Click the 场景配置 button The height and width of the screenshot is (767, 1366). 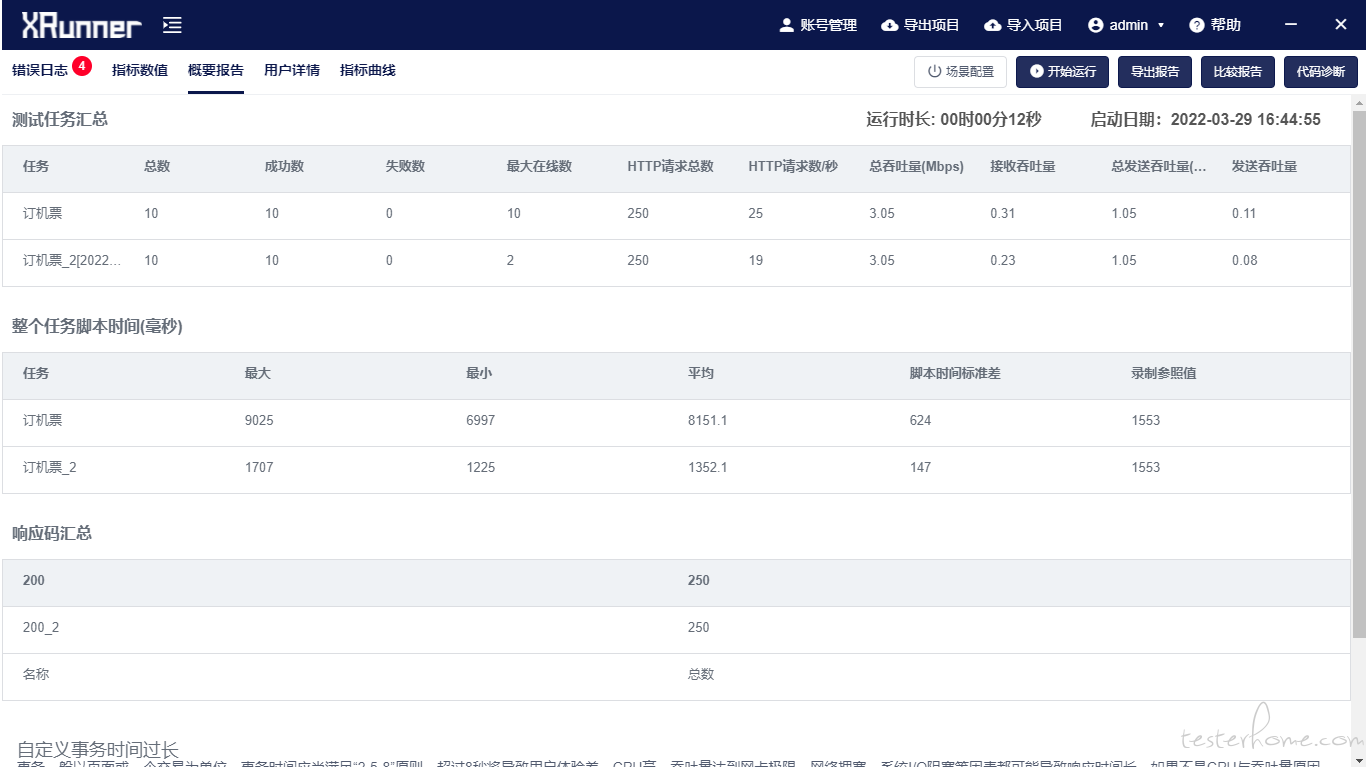click(x=961, y=72)
